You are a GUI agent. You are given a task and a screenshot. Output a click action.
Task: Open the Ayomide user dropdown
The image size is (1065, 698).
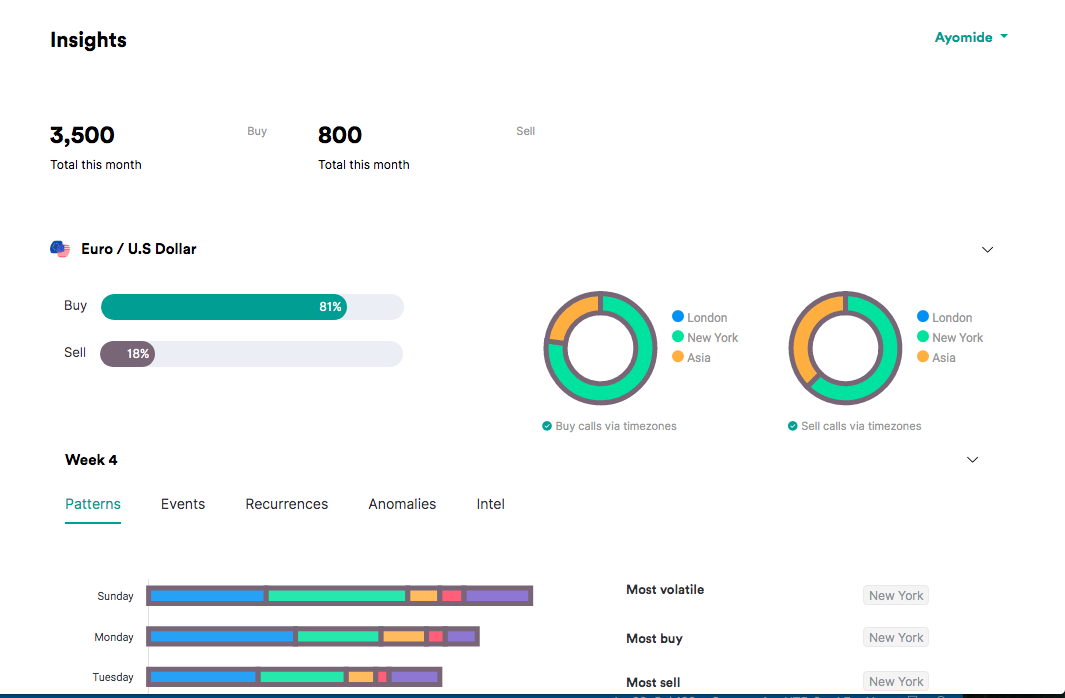pyautogui.click(x=971, y=37)
